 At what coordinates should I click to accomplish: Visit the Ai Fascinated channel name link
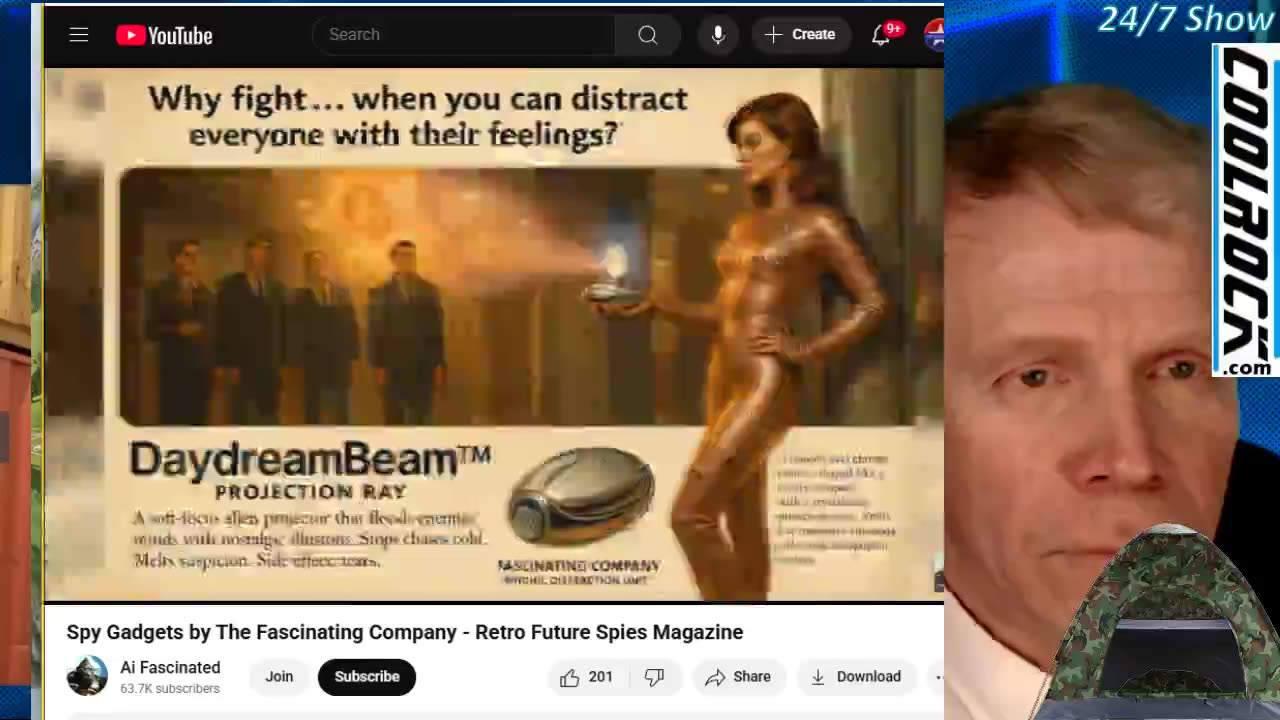pyautogui.click(x=170, y=667)
